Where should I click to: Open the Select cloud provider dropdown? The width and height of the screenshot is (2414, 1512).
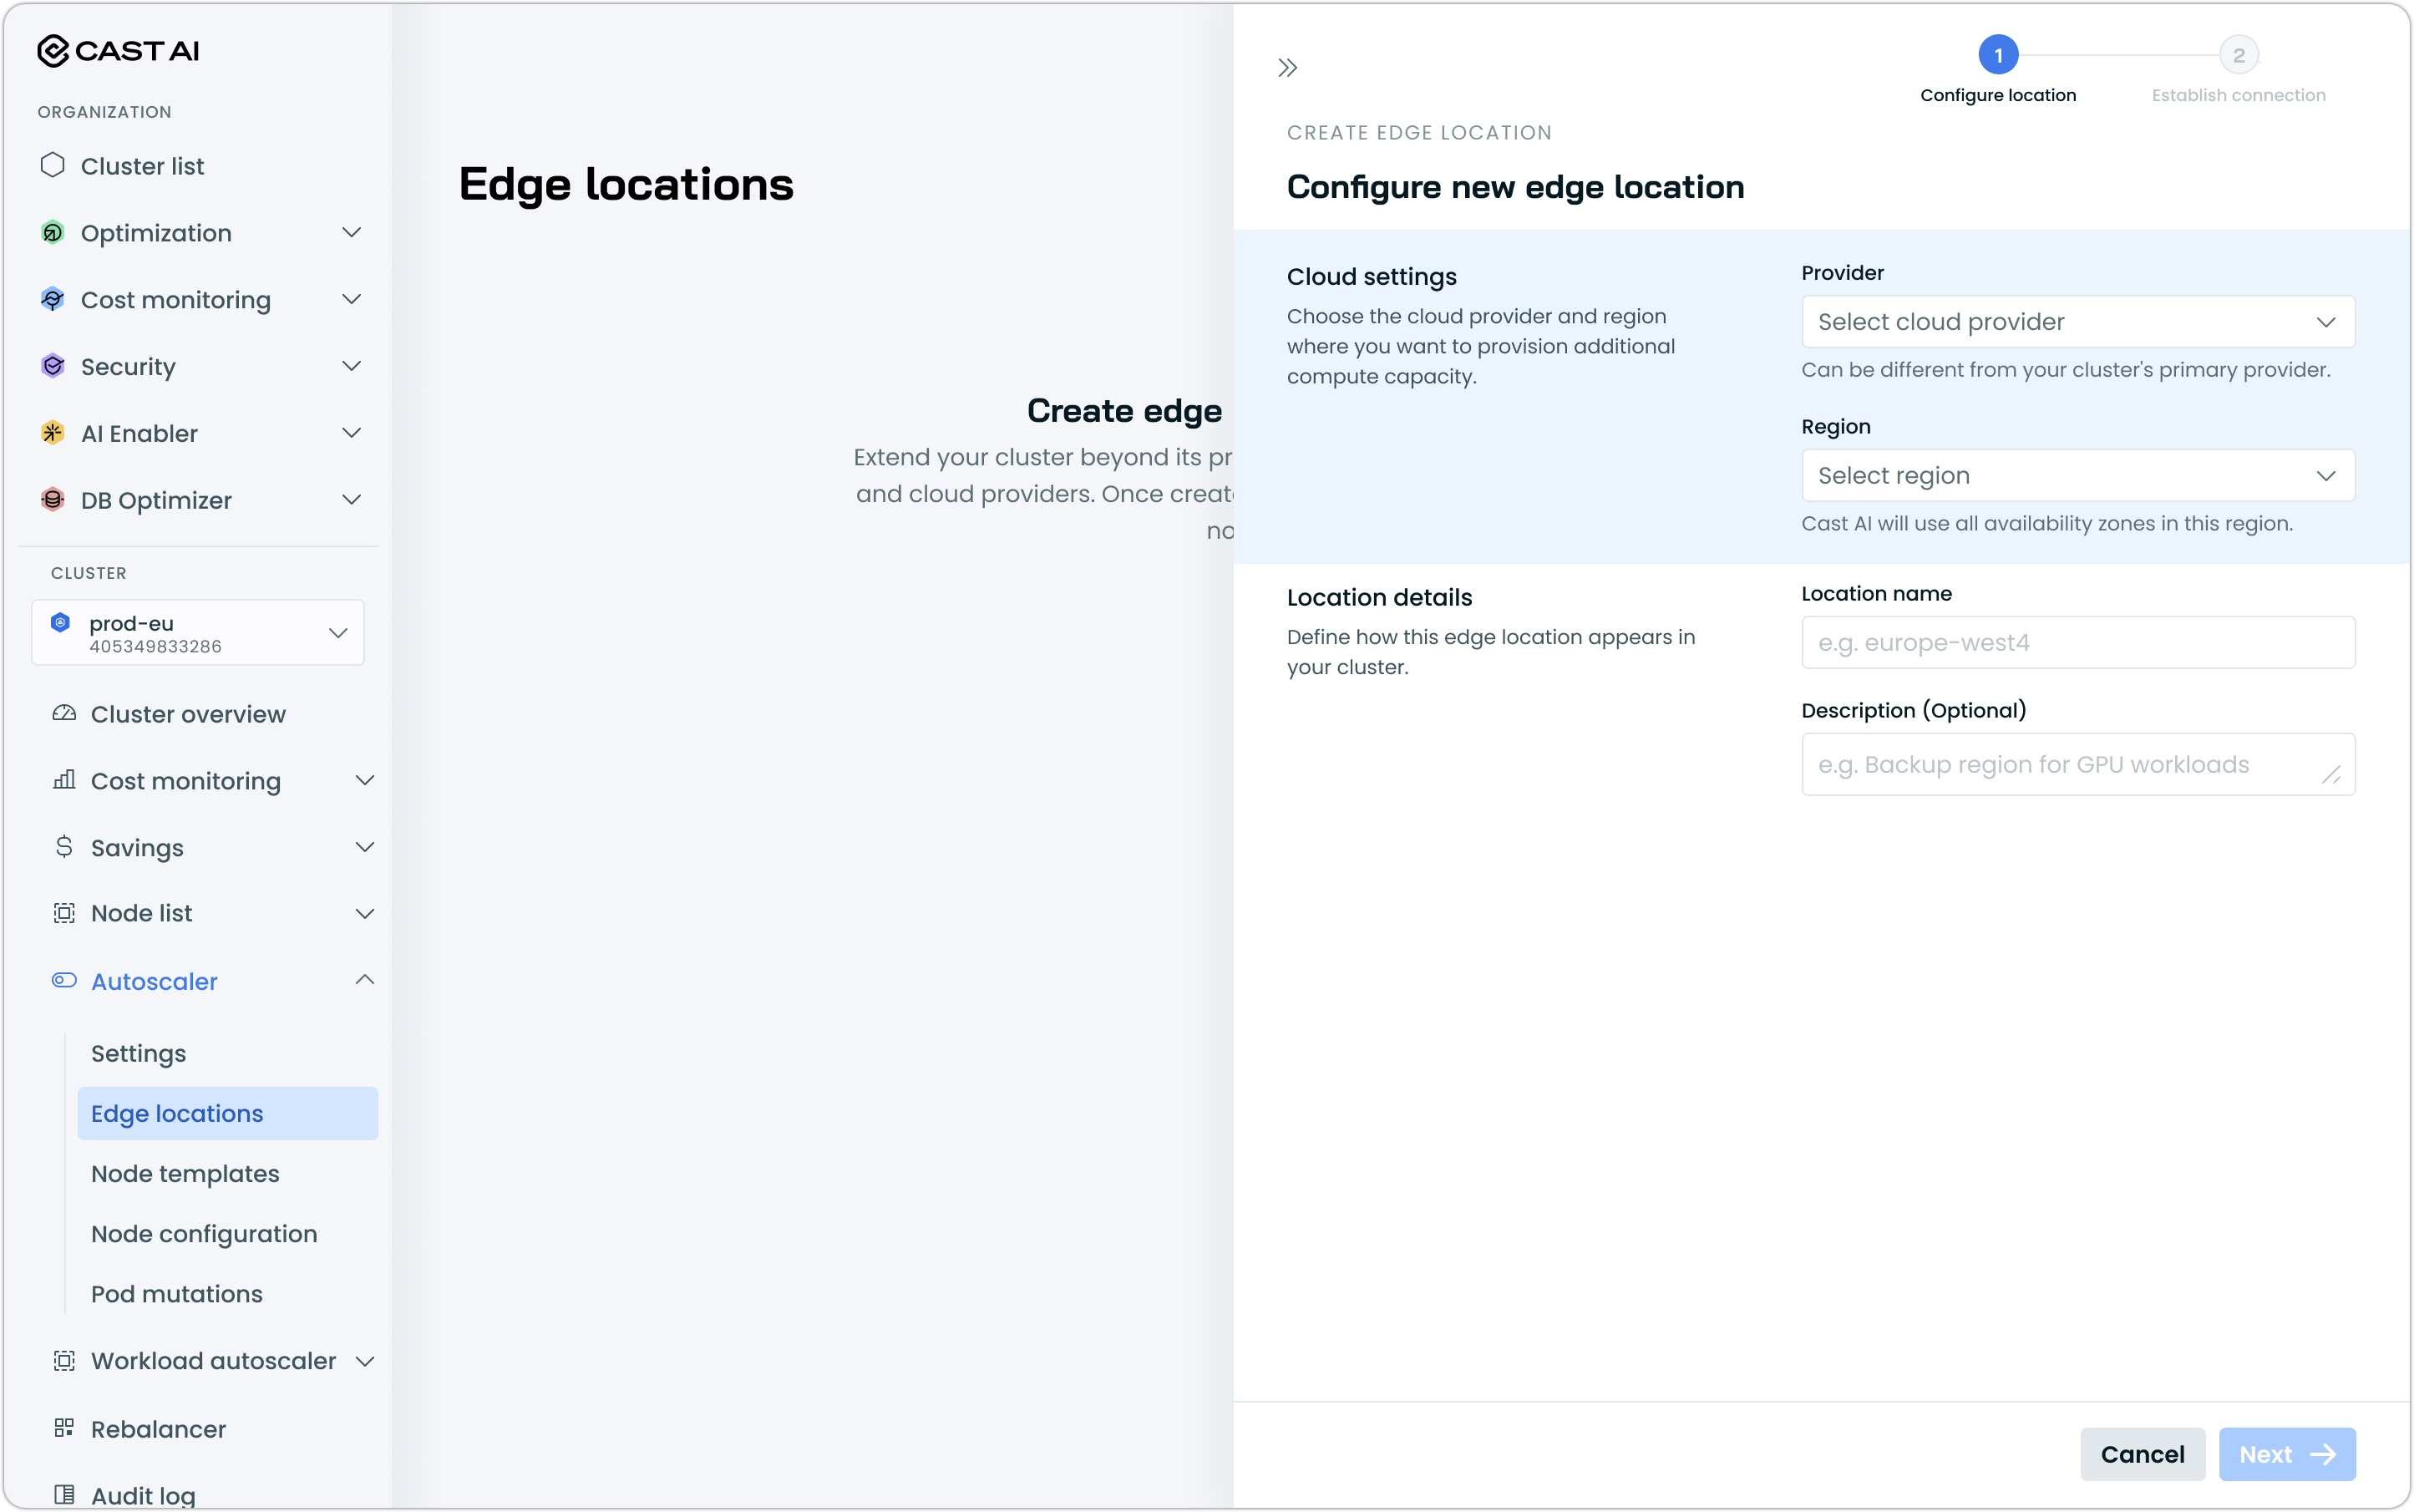click(2077, 322)
